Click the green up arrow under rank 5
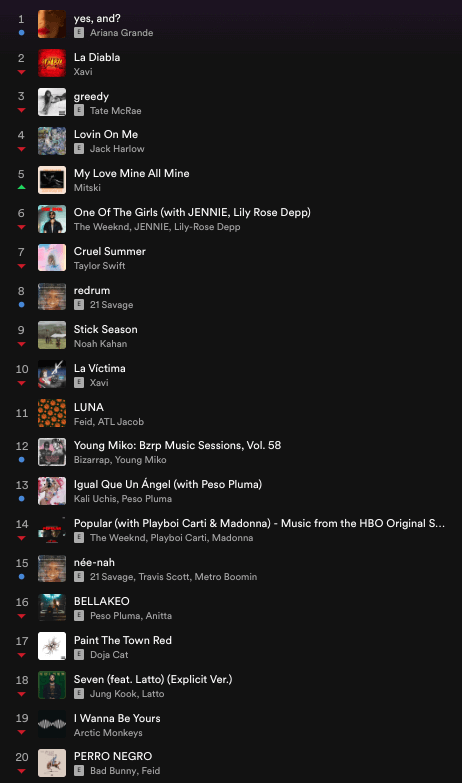The width and height of the screenshot is (462, 783). click(x=21, y=187)
